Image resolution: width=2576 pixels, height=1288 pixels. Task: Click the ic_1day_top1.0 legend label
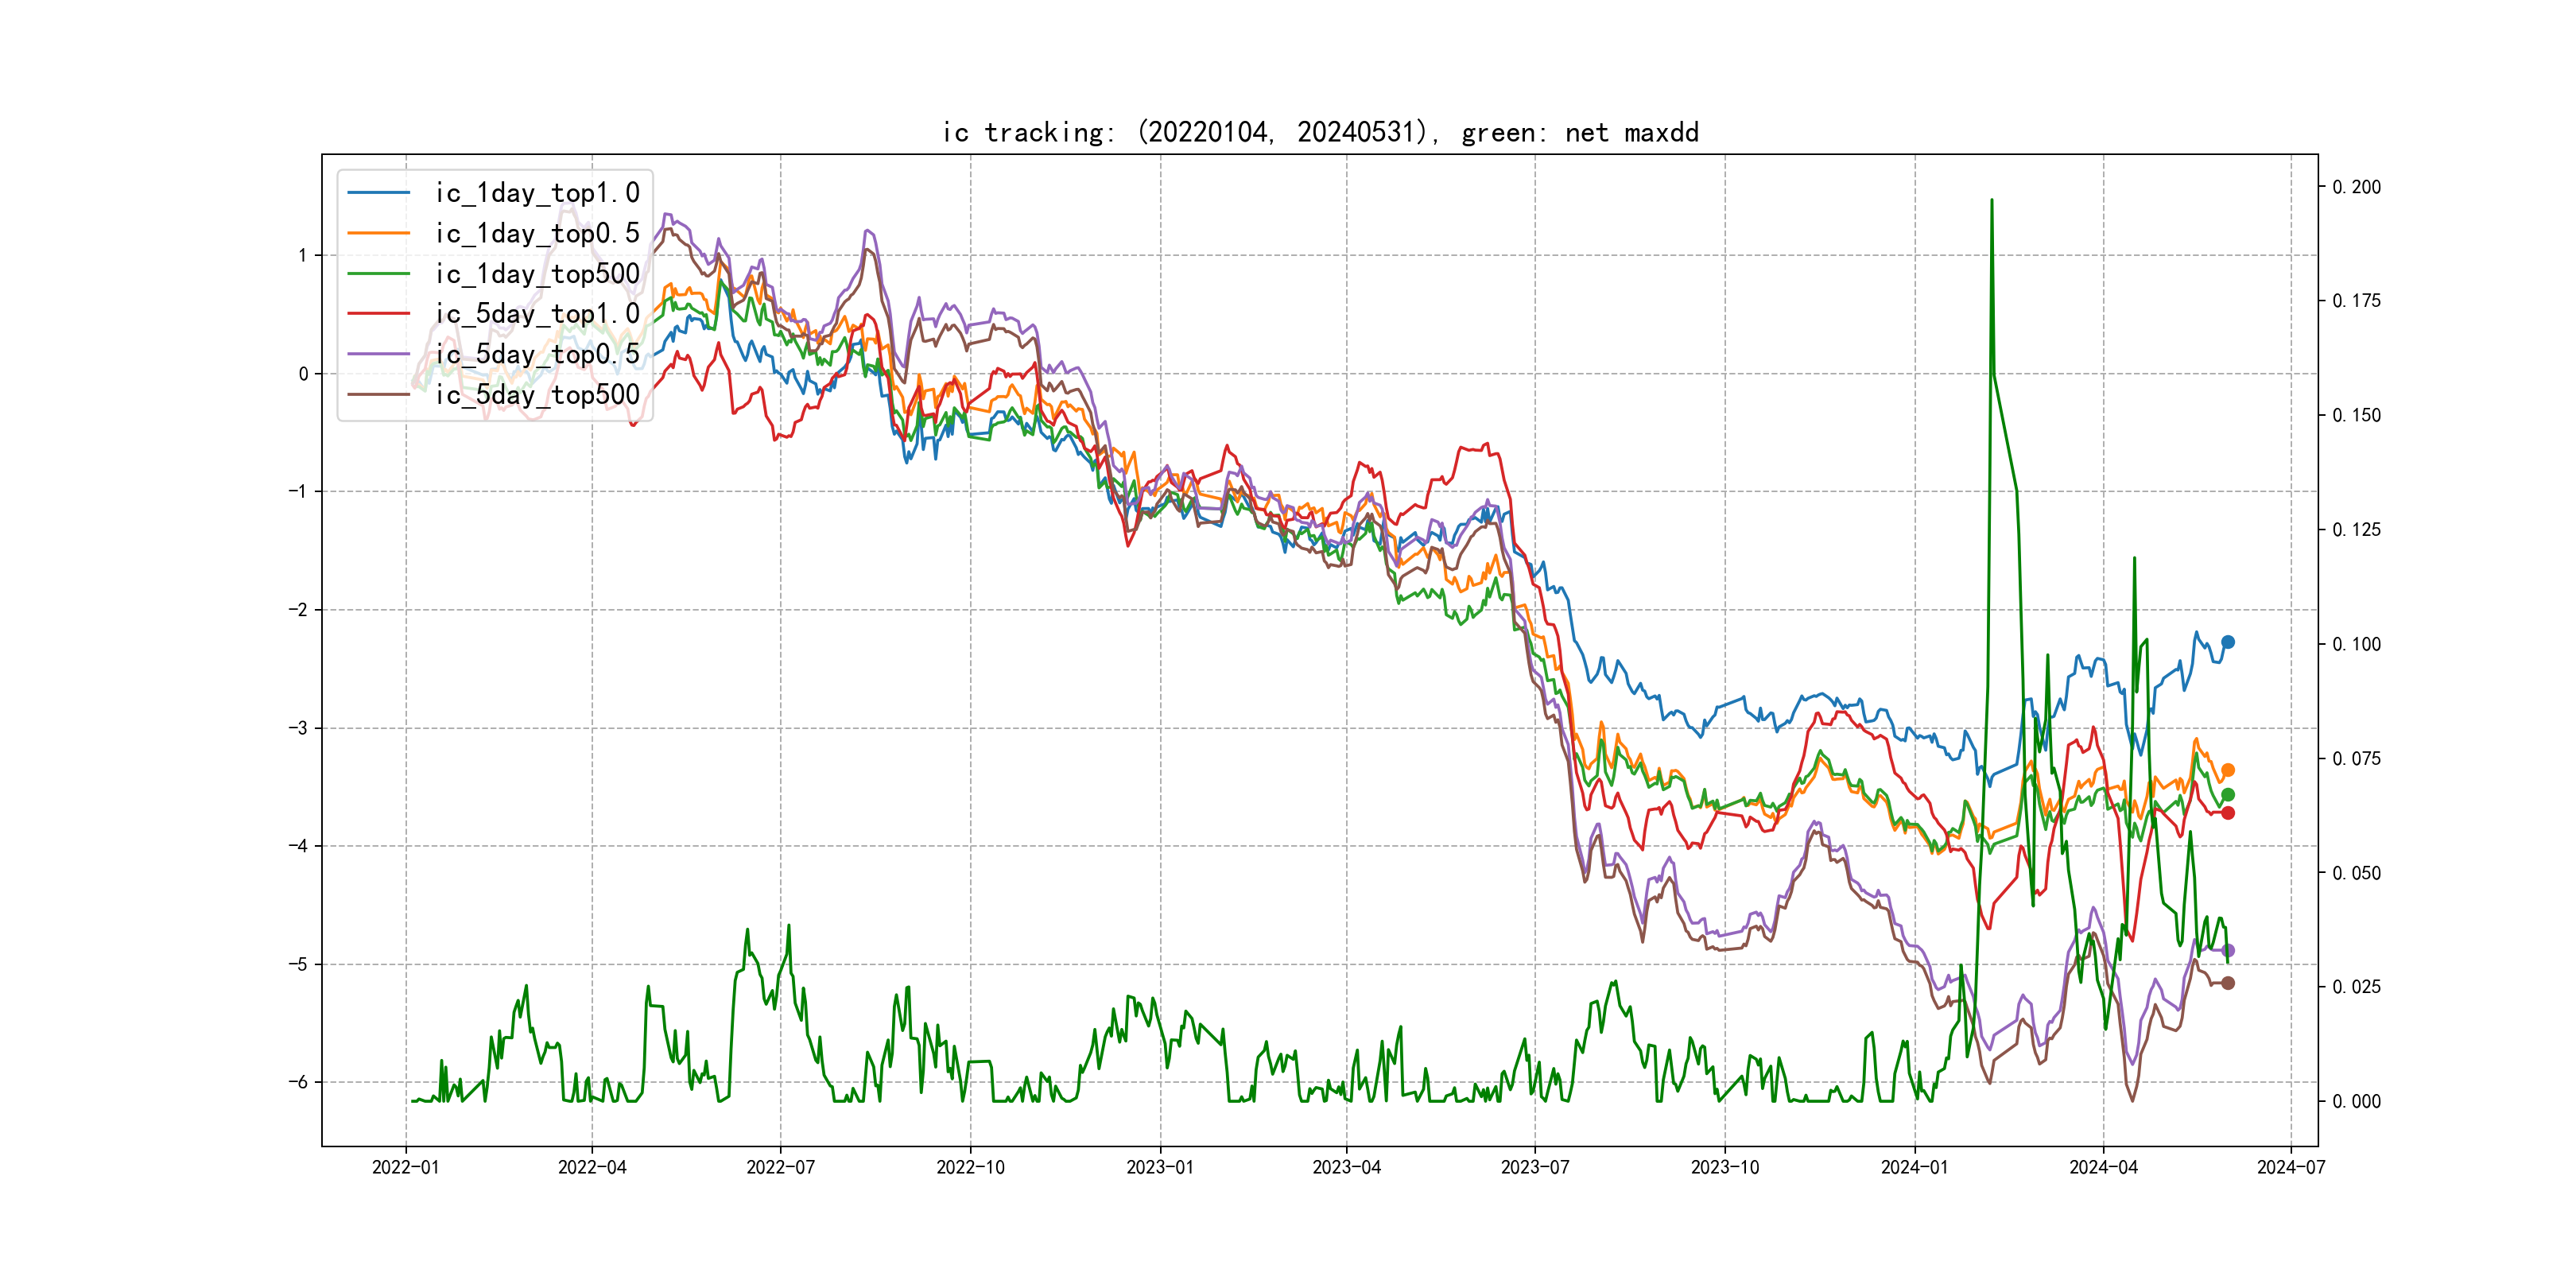[537, 193]
